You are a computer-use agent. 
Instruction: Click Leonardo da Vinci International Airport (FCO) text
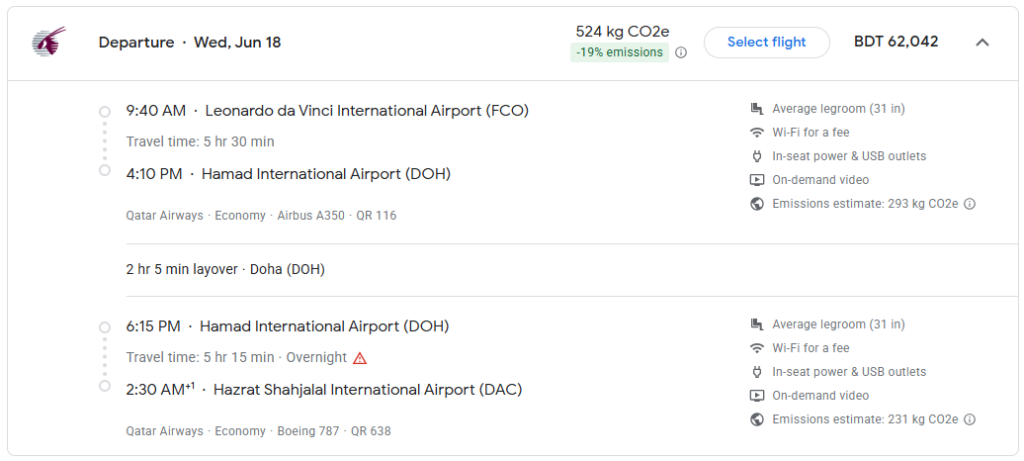[x=367, y=111]
